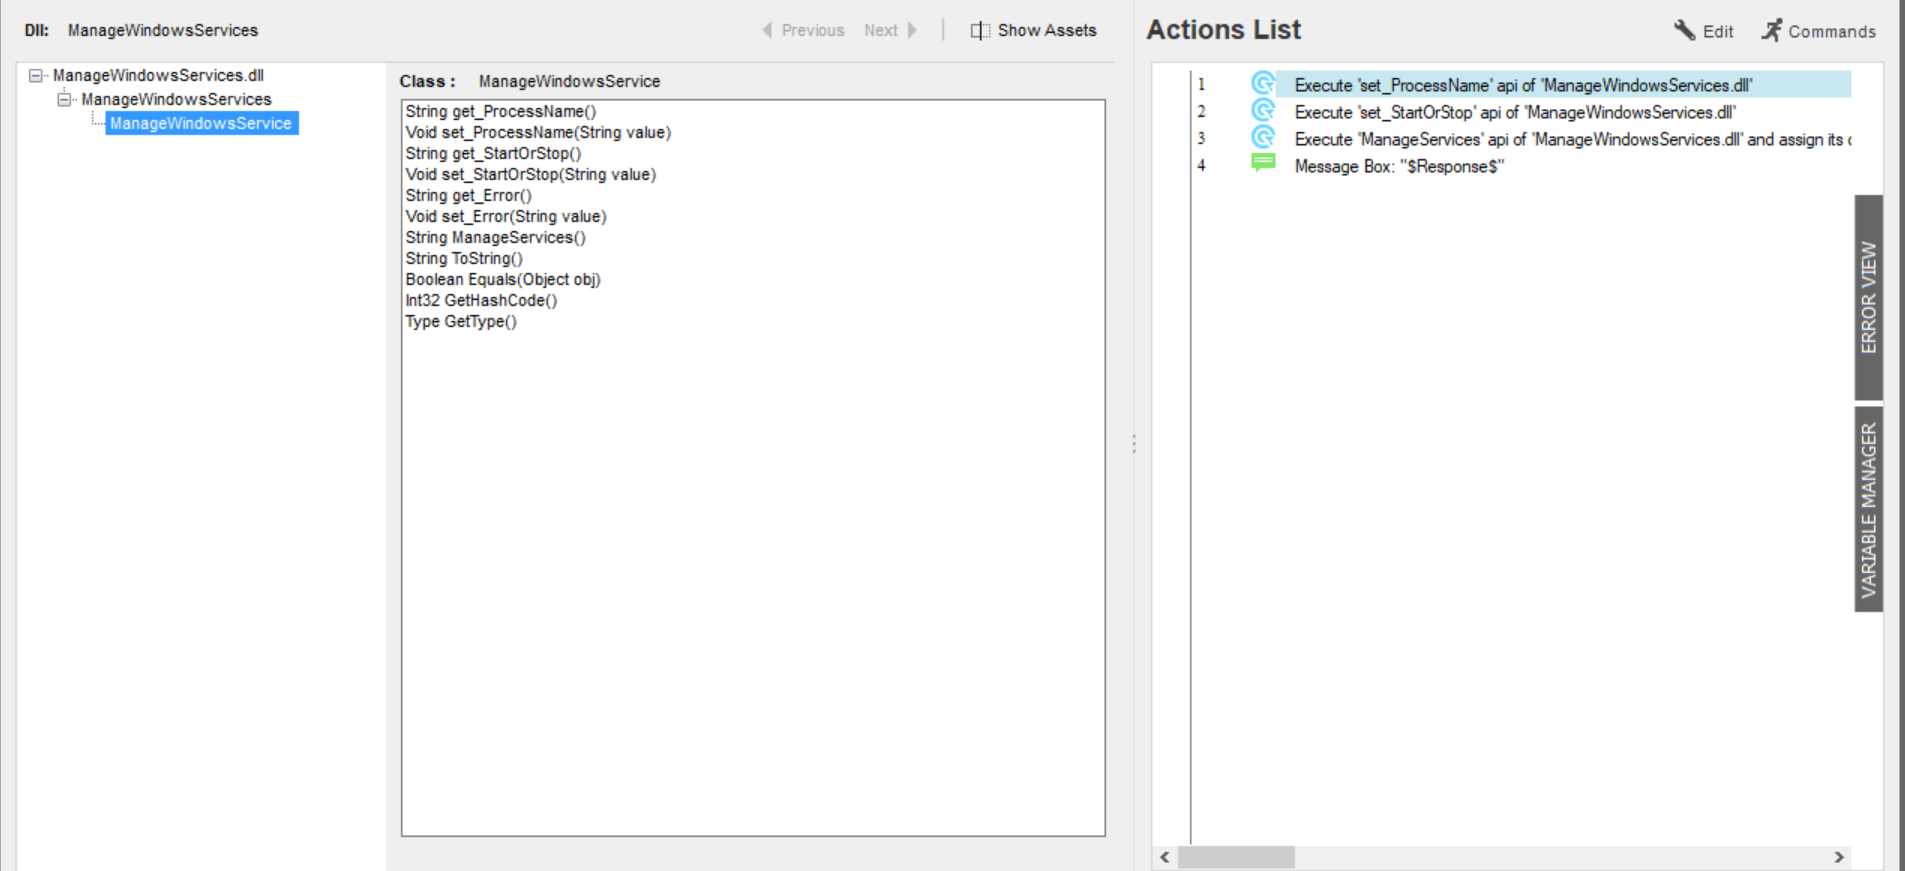Click the Show Assets button

click(1033, 30)
